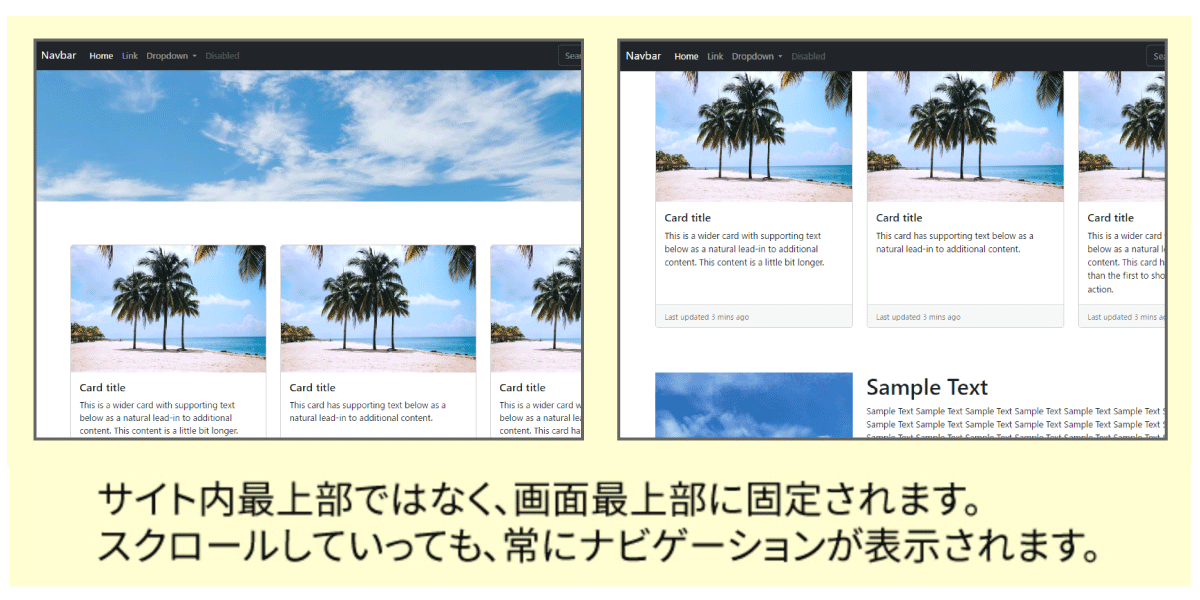1200x600 pixels.
Task: Click right screenshot's palm photo above 'This card has supporting'
Action: [x=965, y=137]
